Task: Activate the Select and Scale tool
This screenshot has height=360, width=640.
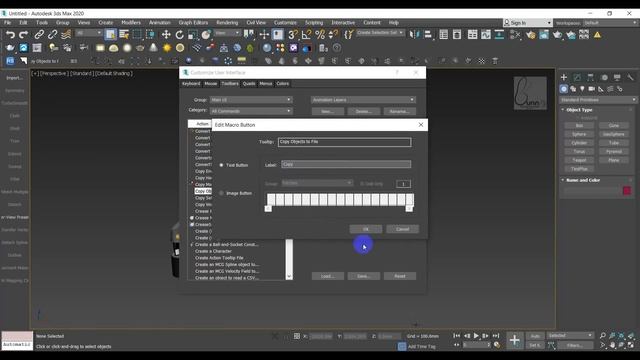Action: click(x=193, y=35)
